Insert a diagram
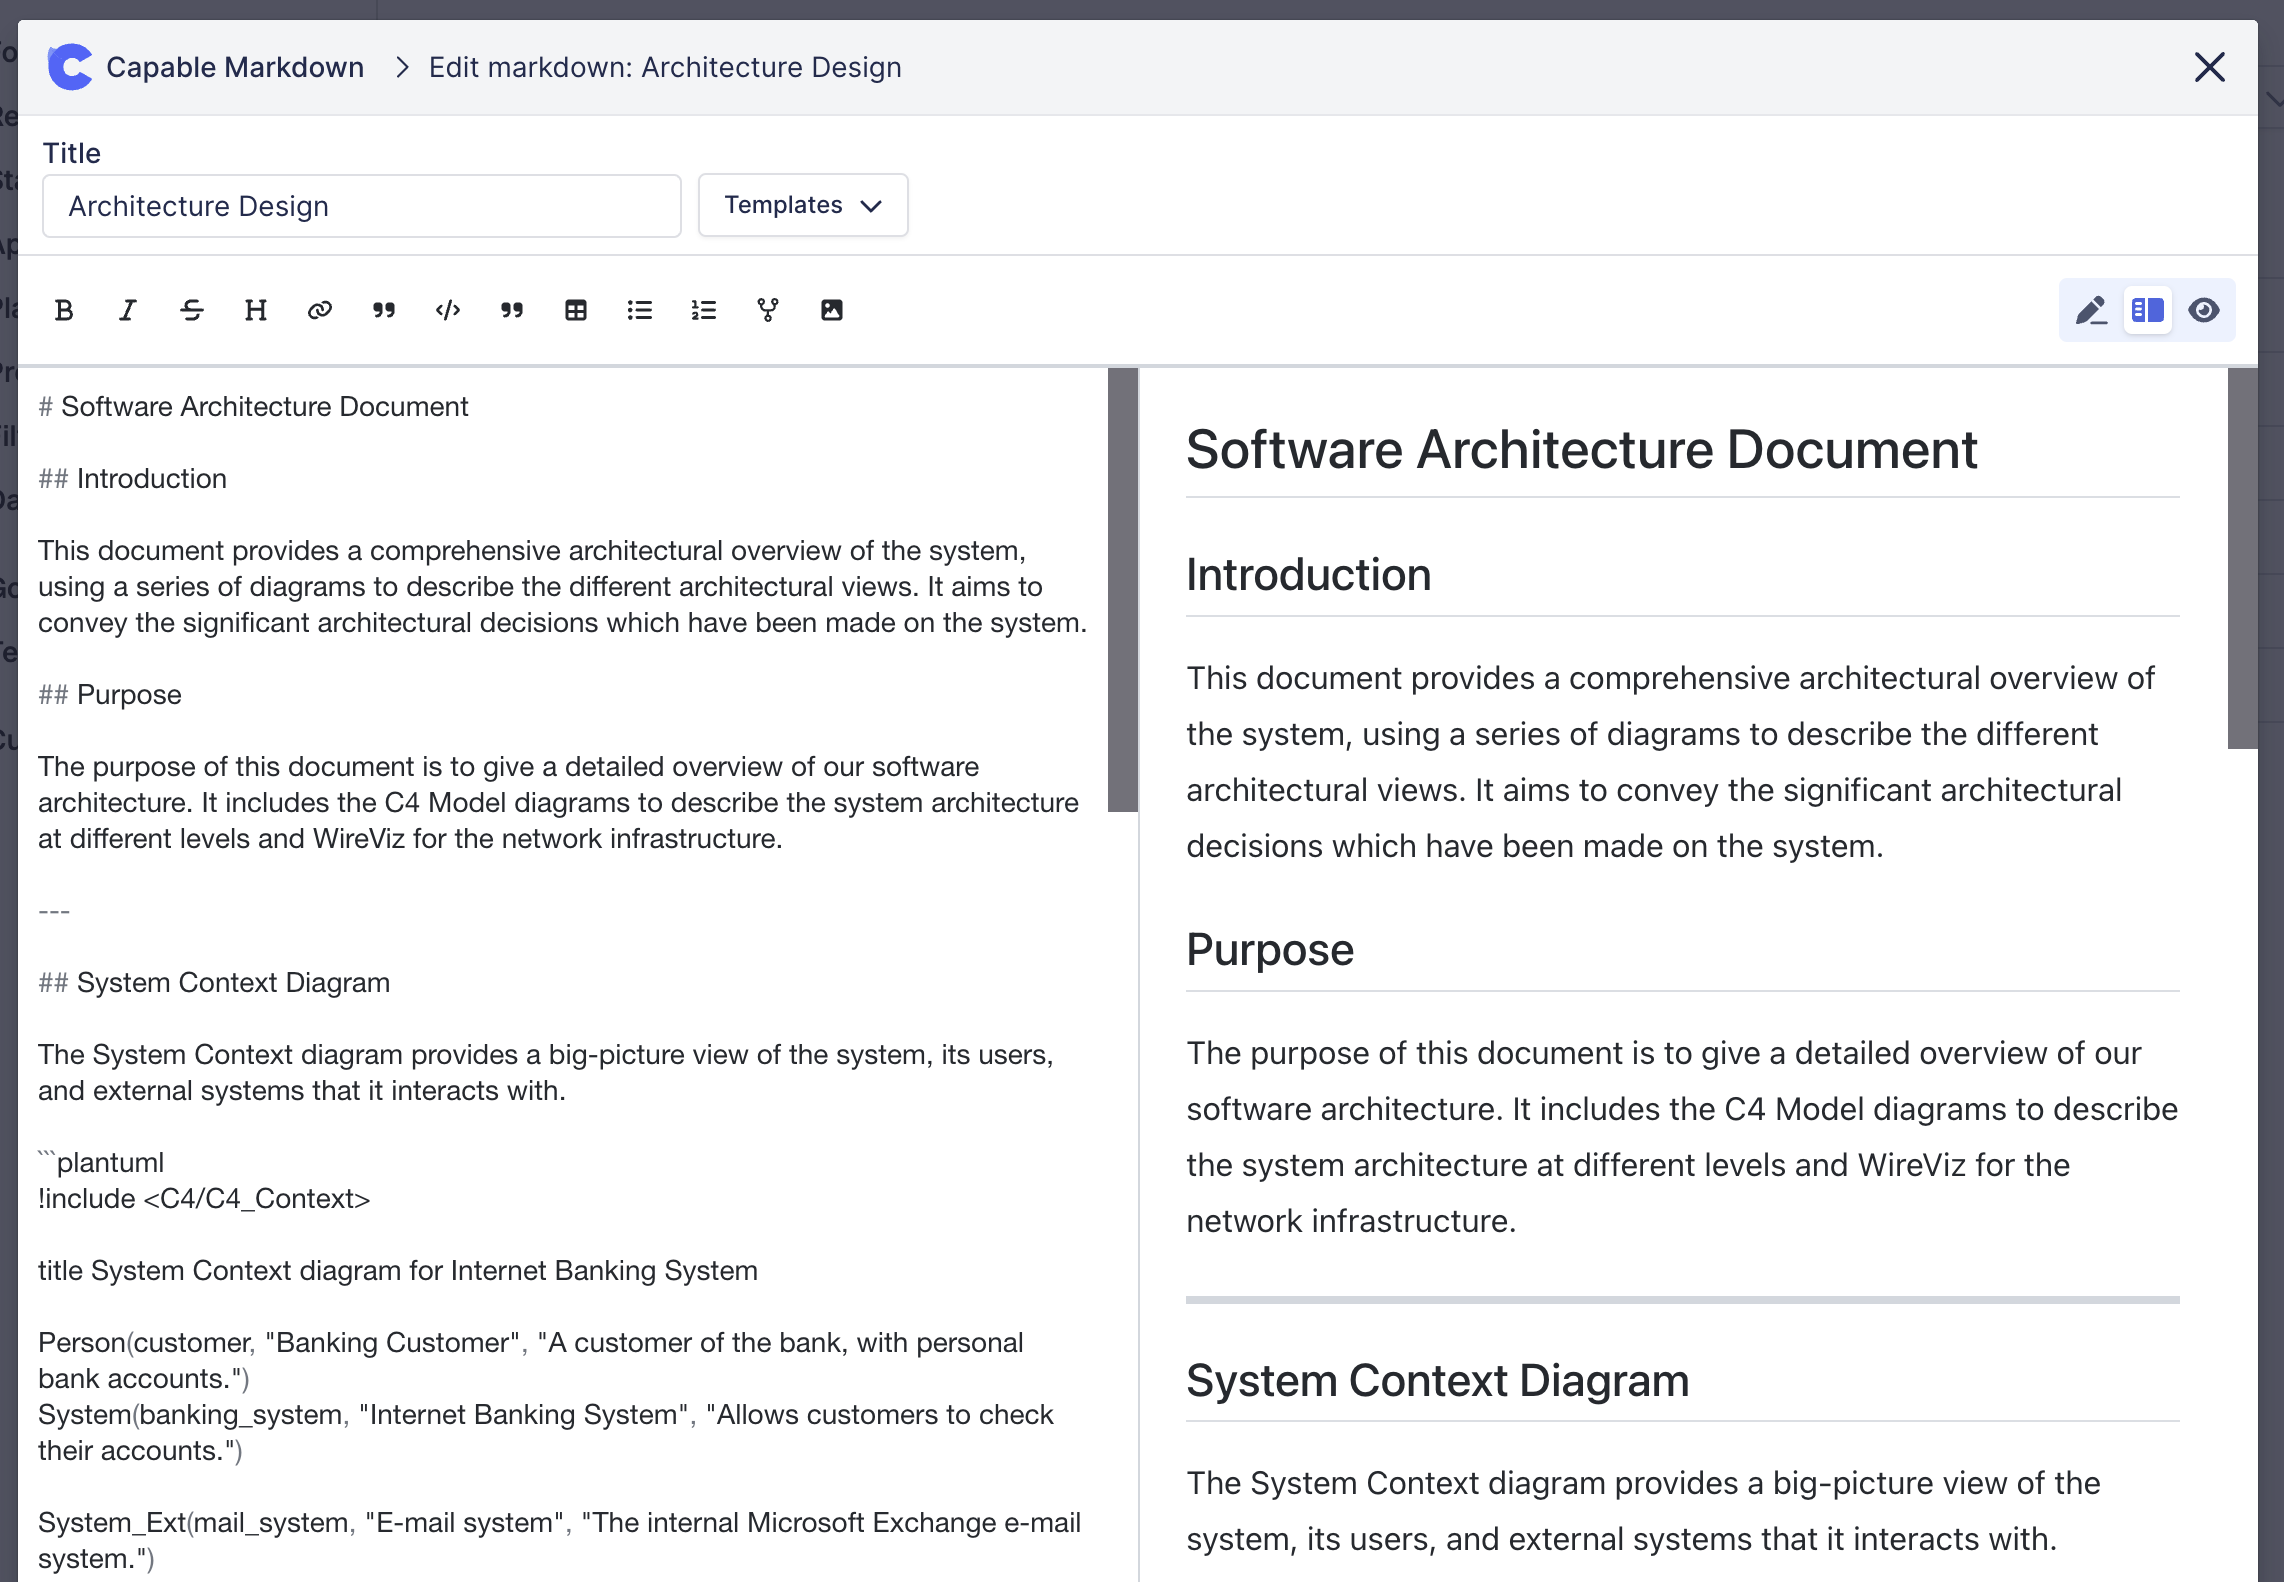Image resolution: width=2284 pixels, height=1582 pixels. [x=767, y=310]
